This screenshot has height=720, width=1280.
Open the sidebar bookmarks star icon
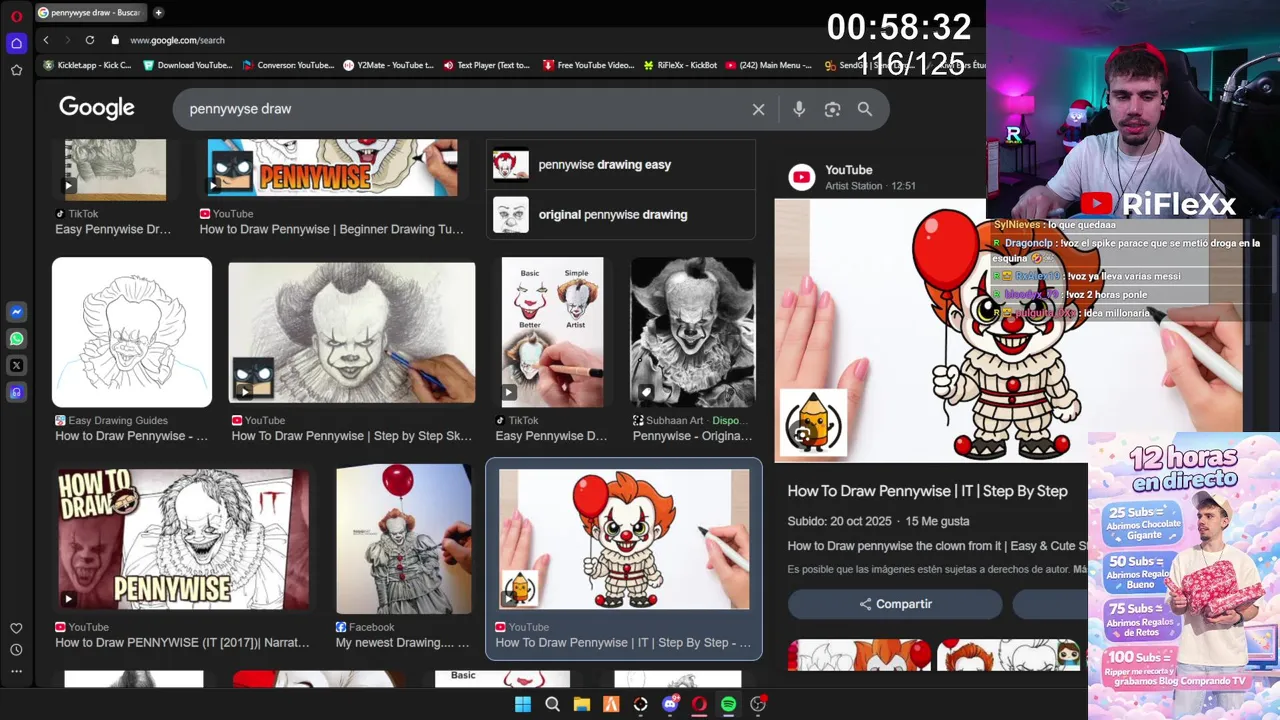pos(16,70)
